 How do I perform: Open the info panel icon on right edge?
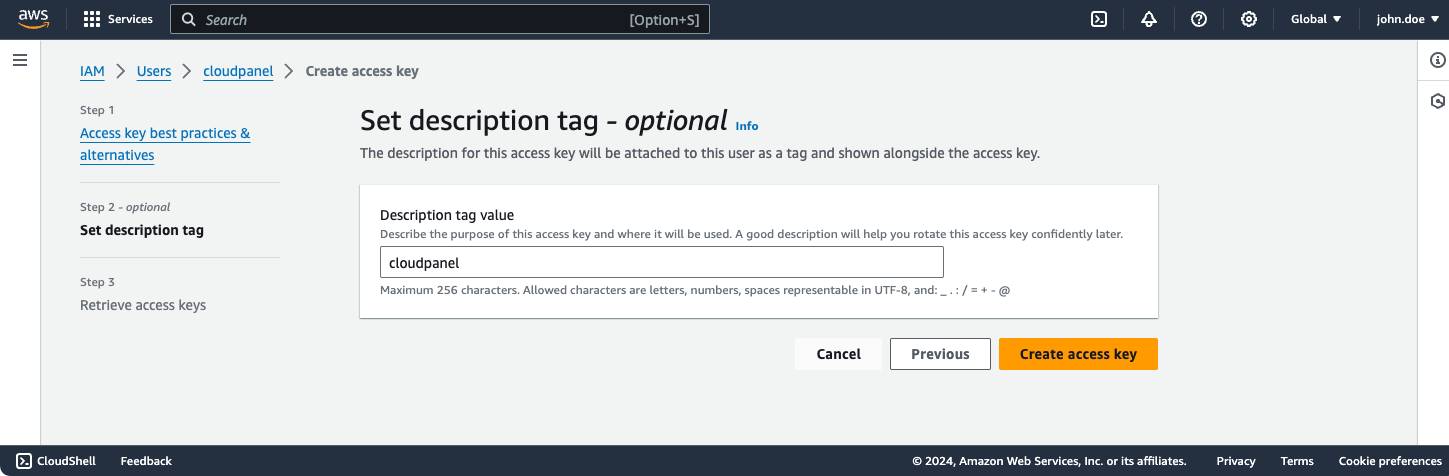[x=1437, y=61]
